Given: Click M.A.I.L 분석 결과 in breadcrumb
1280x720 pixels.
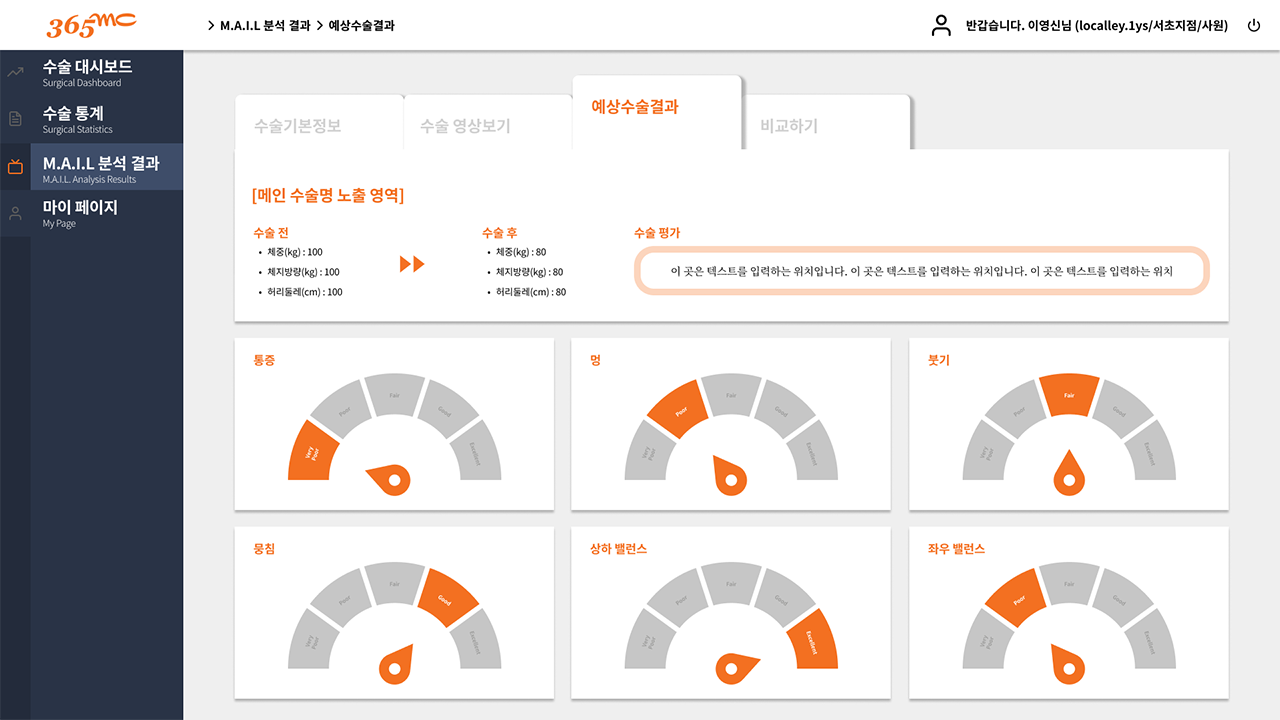Looking at the screenshot, I should (265, 26).
